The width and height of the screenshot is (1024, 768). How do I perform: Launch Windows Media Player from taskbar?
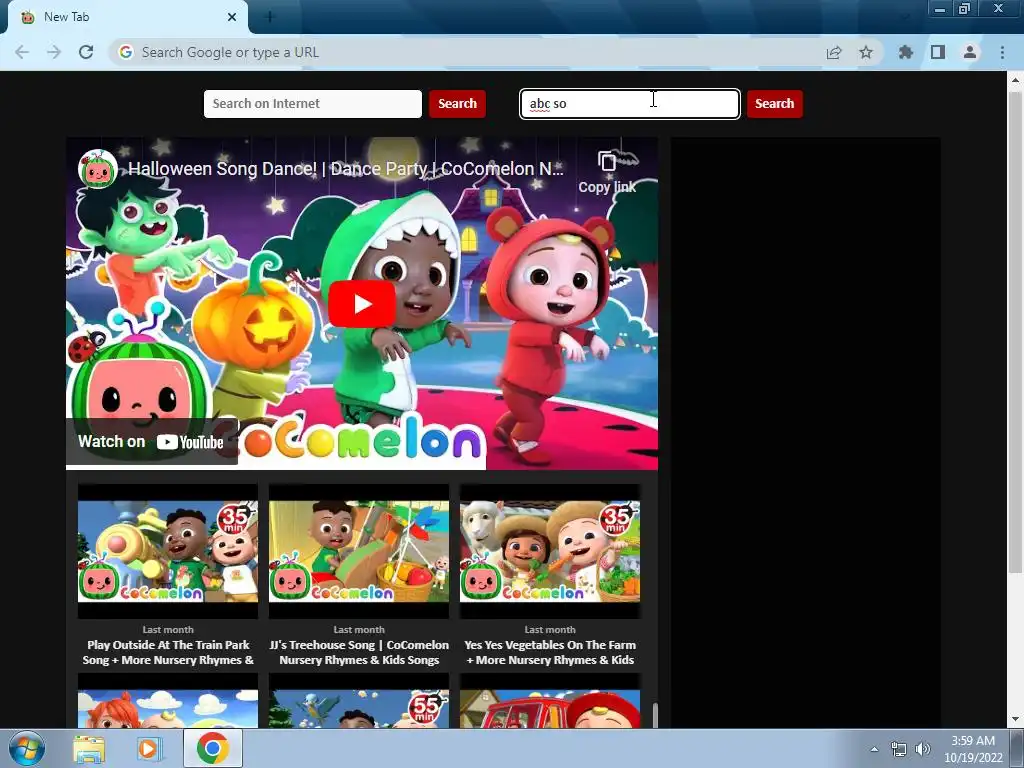[x=150, y=748]
